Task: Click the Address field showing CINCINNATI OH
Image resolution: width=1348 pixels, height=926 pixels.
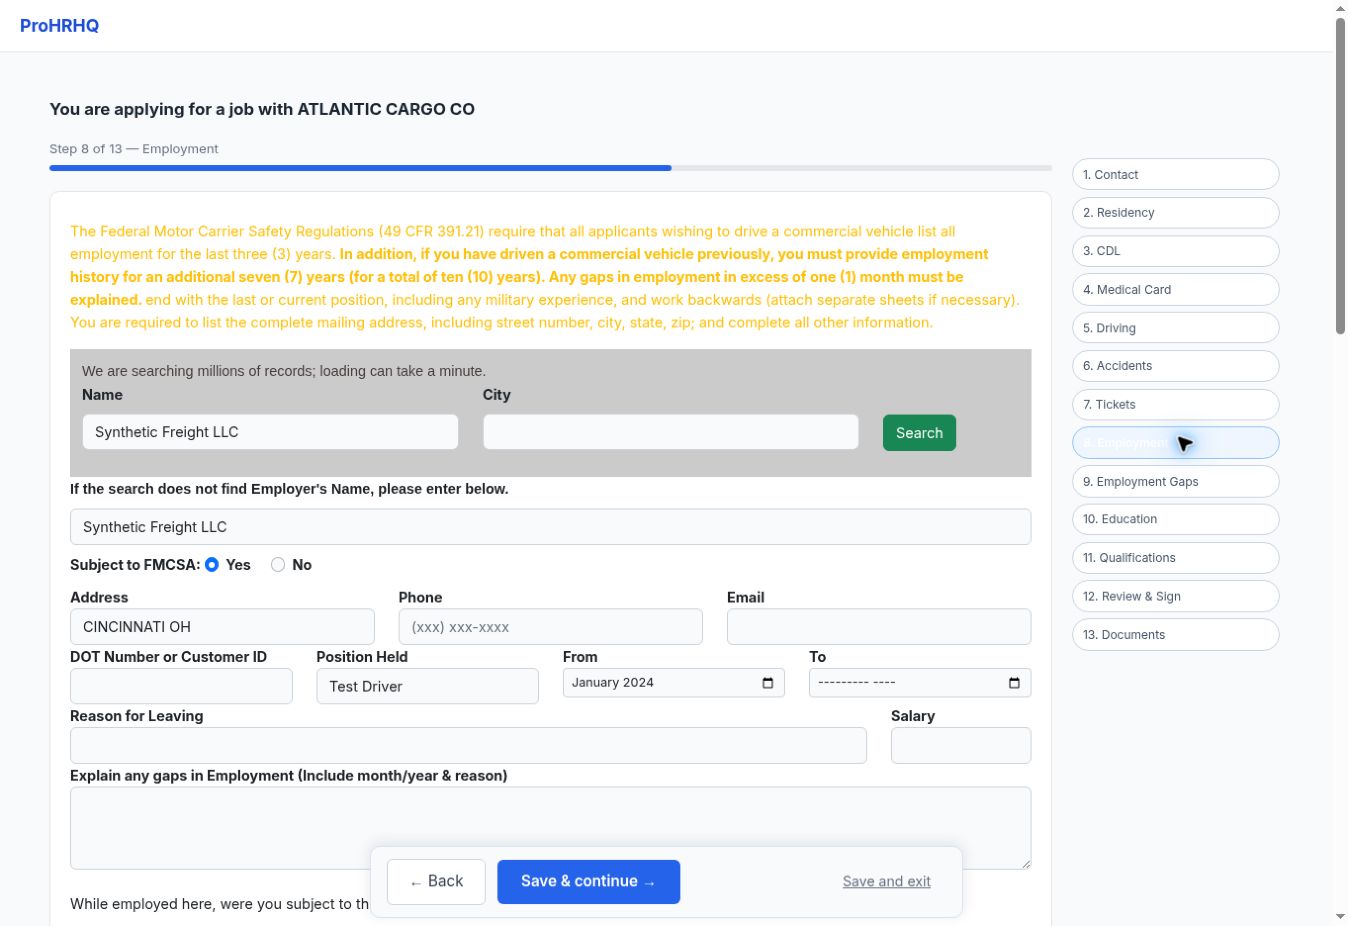Action: point(222,627)
